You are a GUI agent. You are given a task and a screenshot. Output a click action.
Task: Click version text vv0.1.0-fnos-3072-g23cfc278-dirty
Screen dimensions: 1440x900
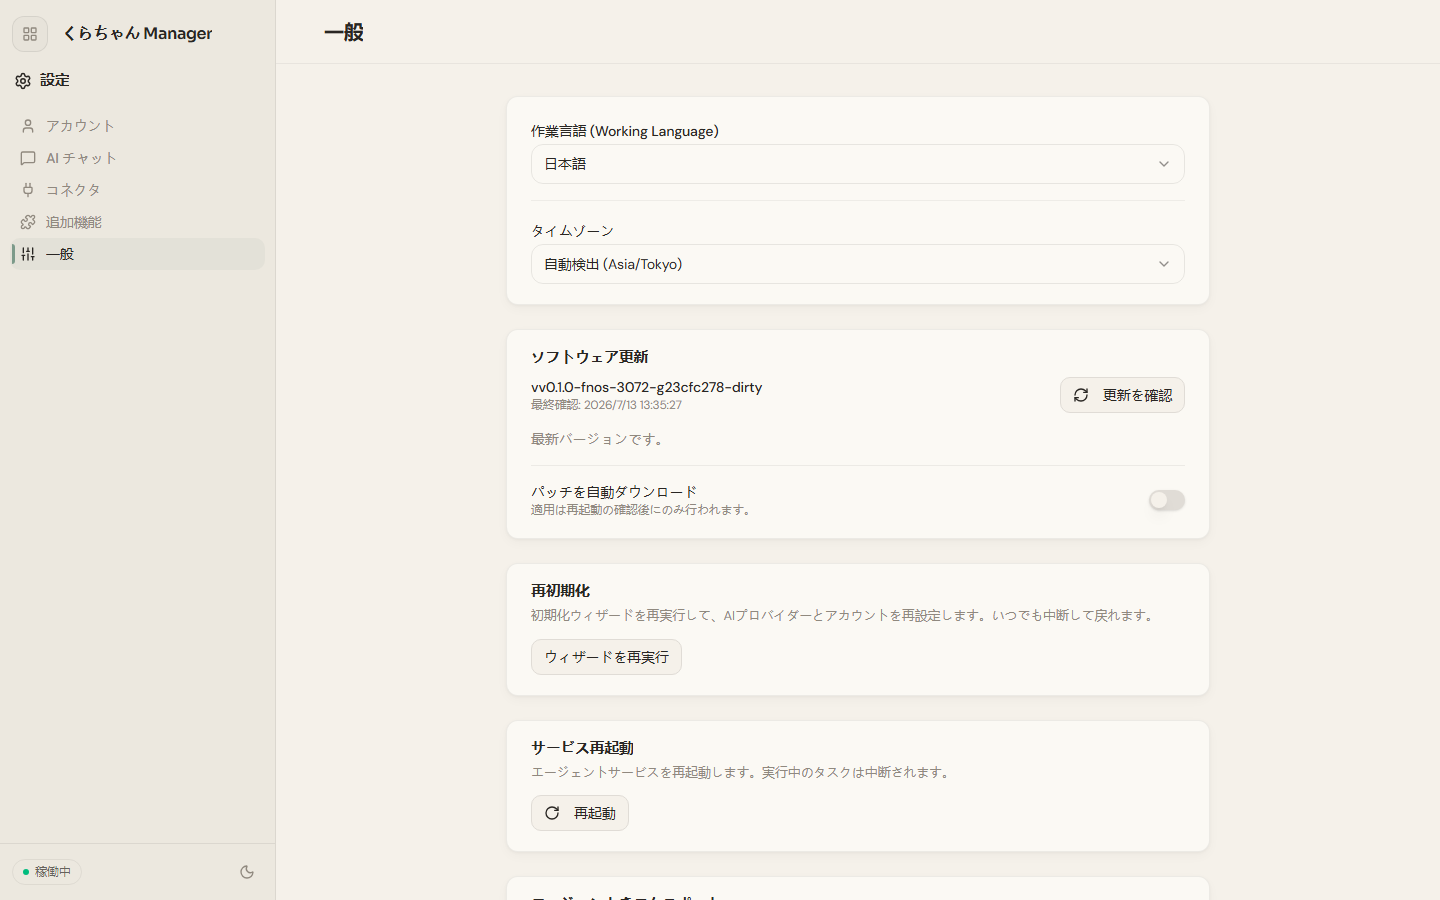pos(646,387)
